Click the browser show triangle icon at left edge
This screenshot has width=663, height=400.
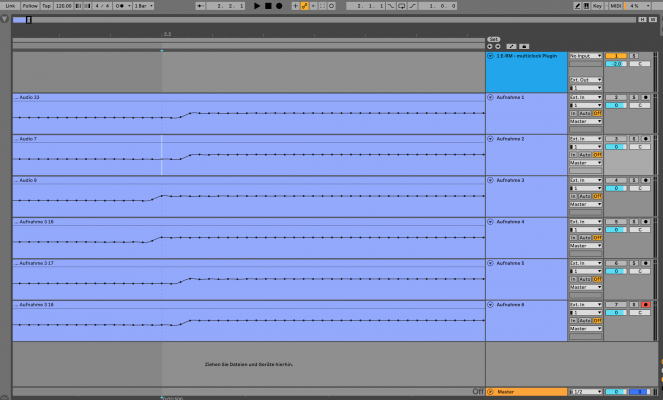(4, 19)
